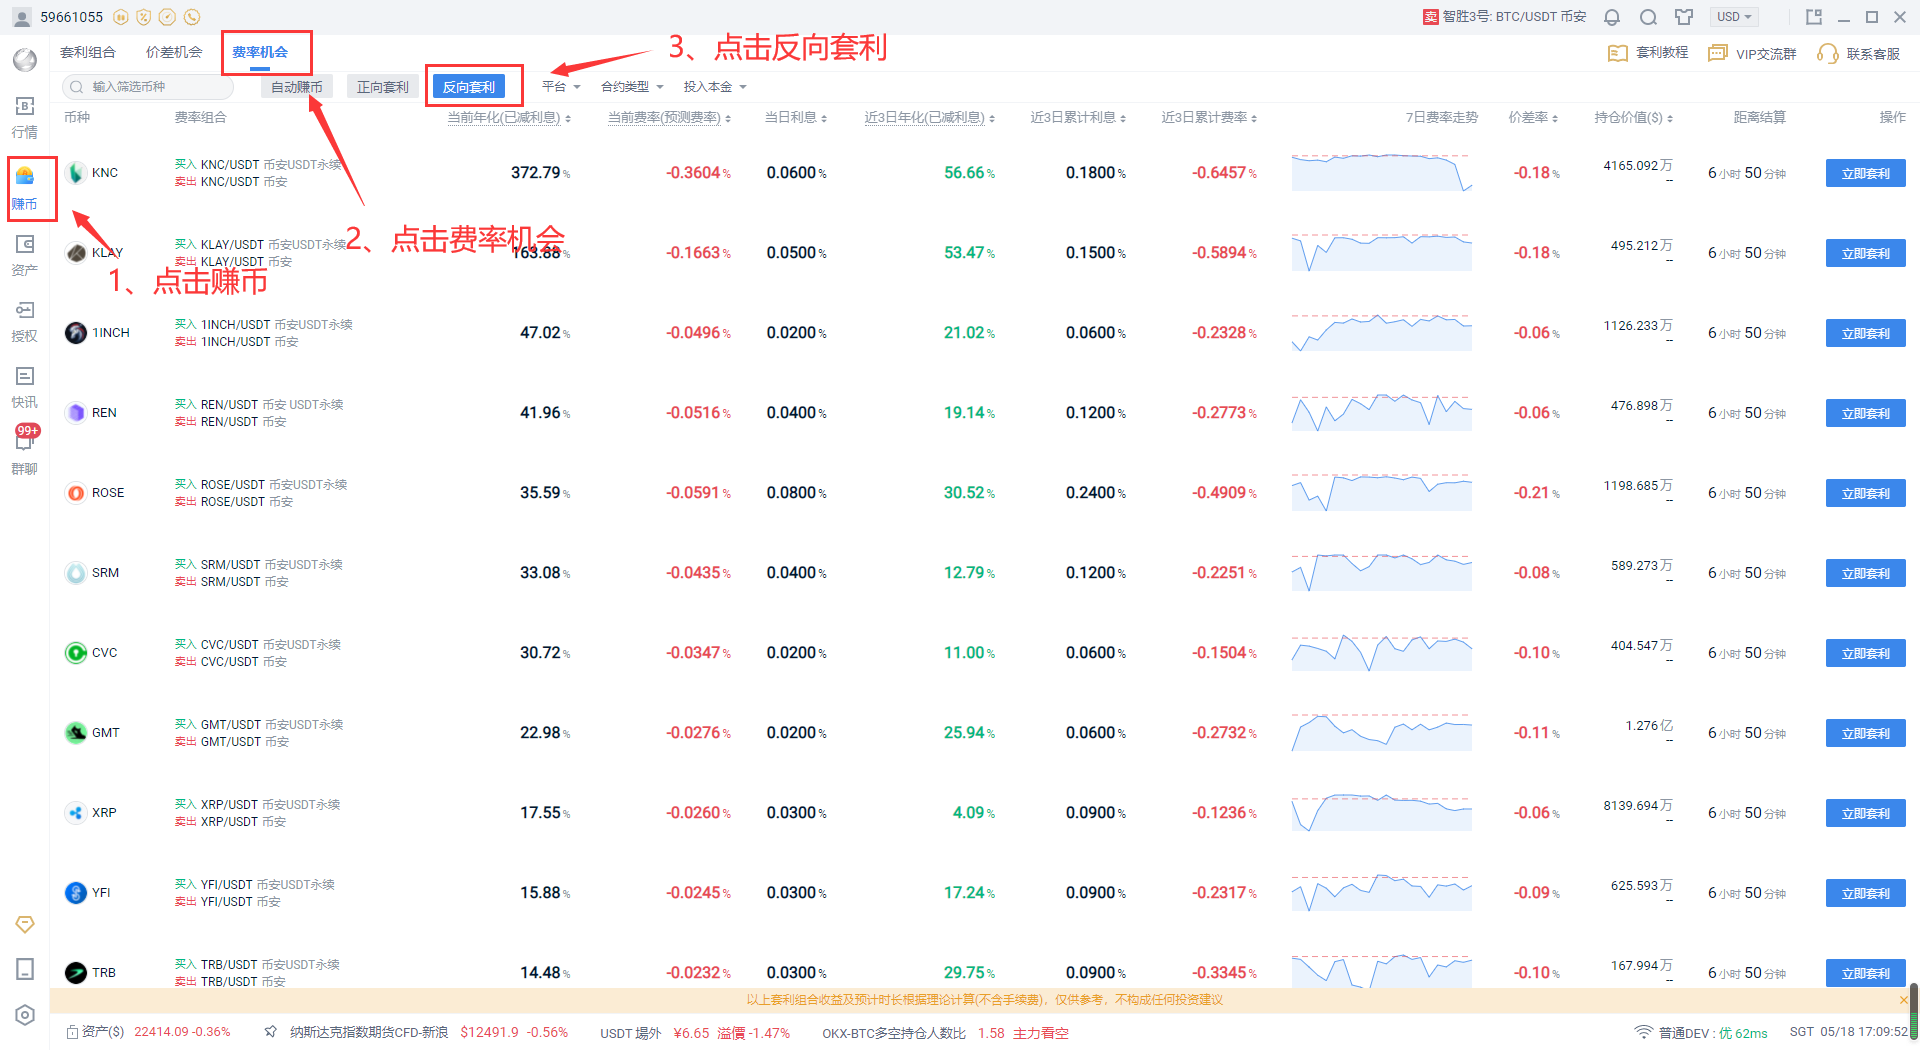This screenshot has width=1920, height=1050.
Task: Click 资产($) 22414.09 in the status bar
Action: click(x=148, y=1032)
